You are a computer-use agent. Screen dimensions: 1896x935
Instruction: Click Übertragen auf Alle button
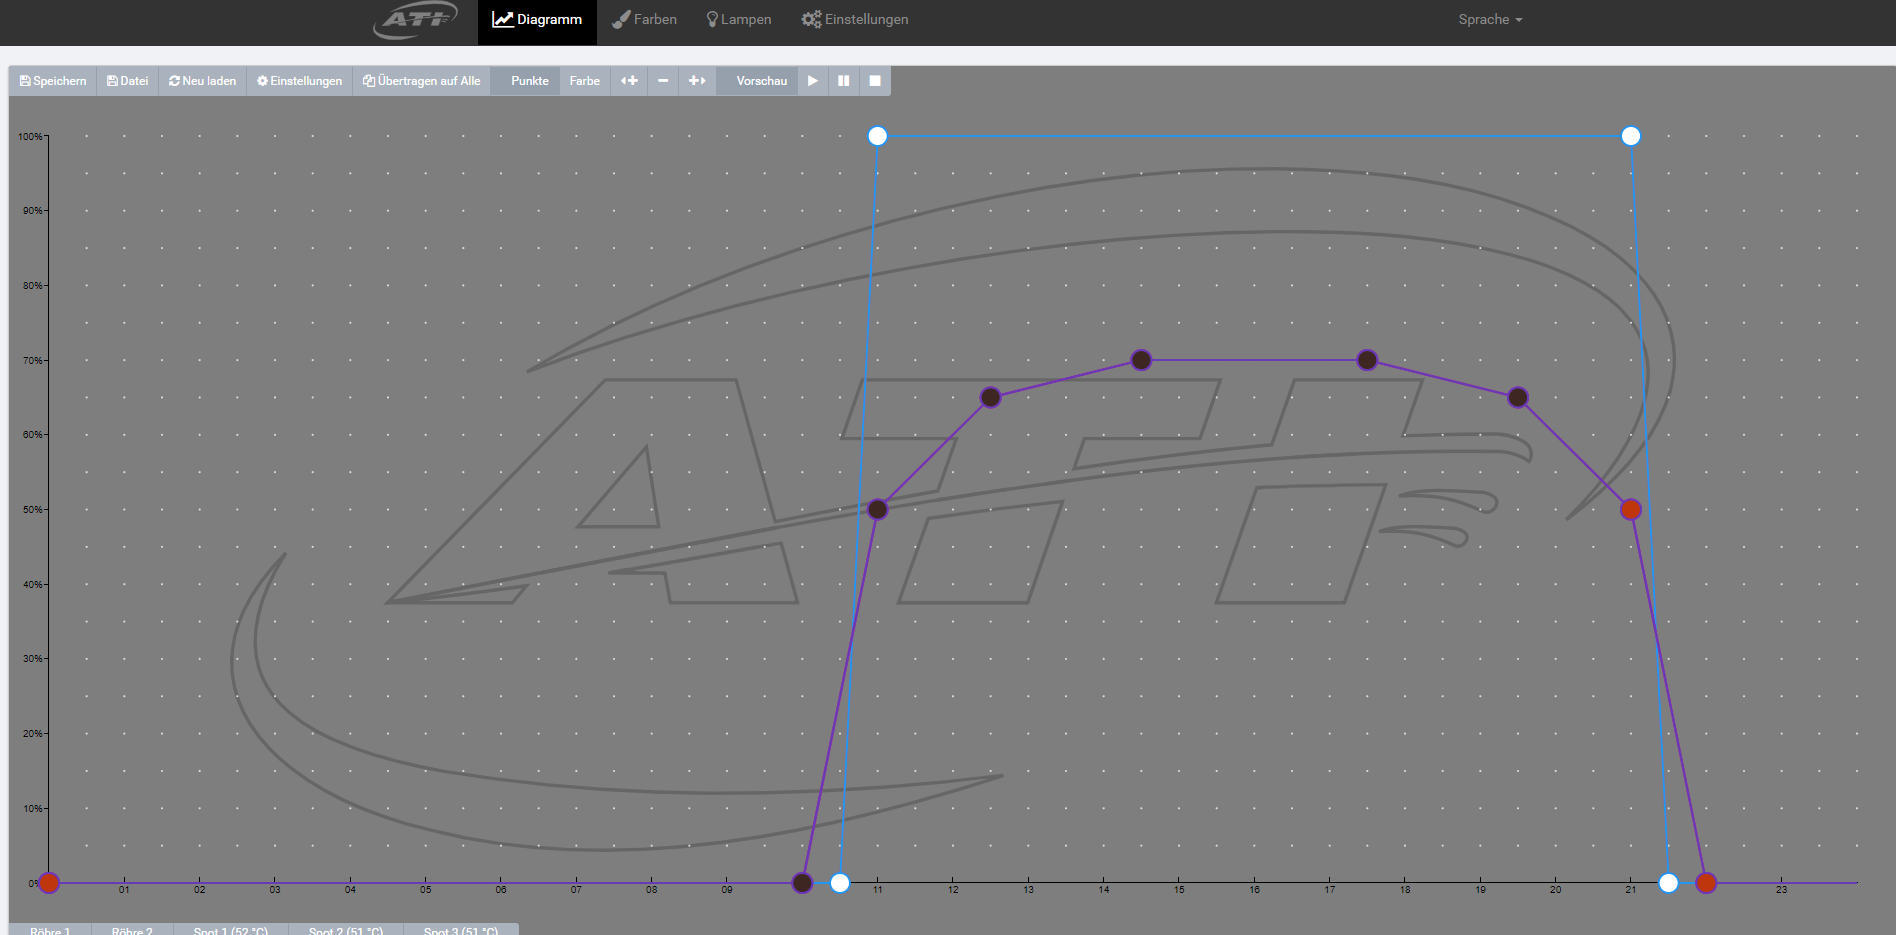[x=422, y=81]
